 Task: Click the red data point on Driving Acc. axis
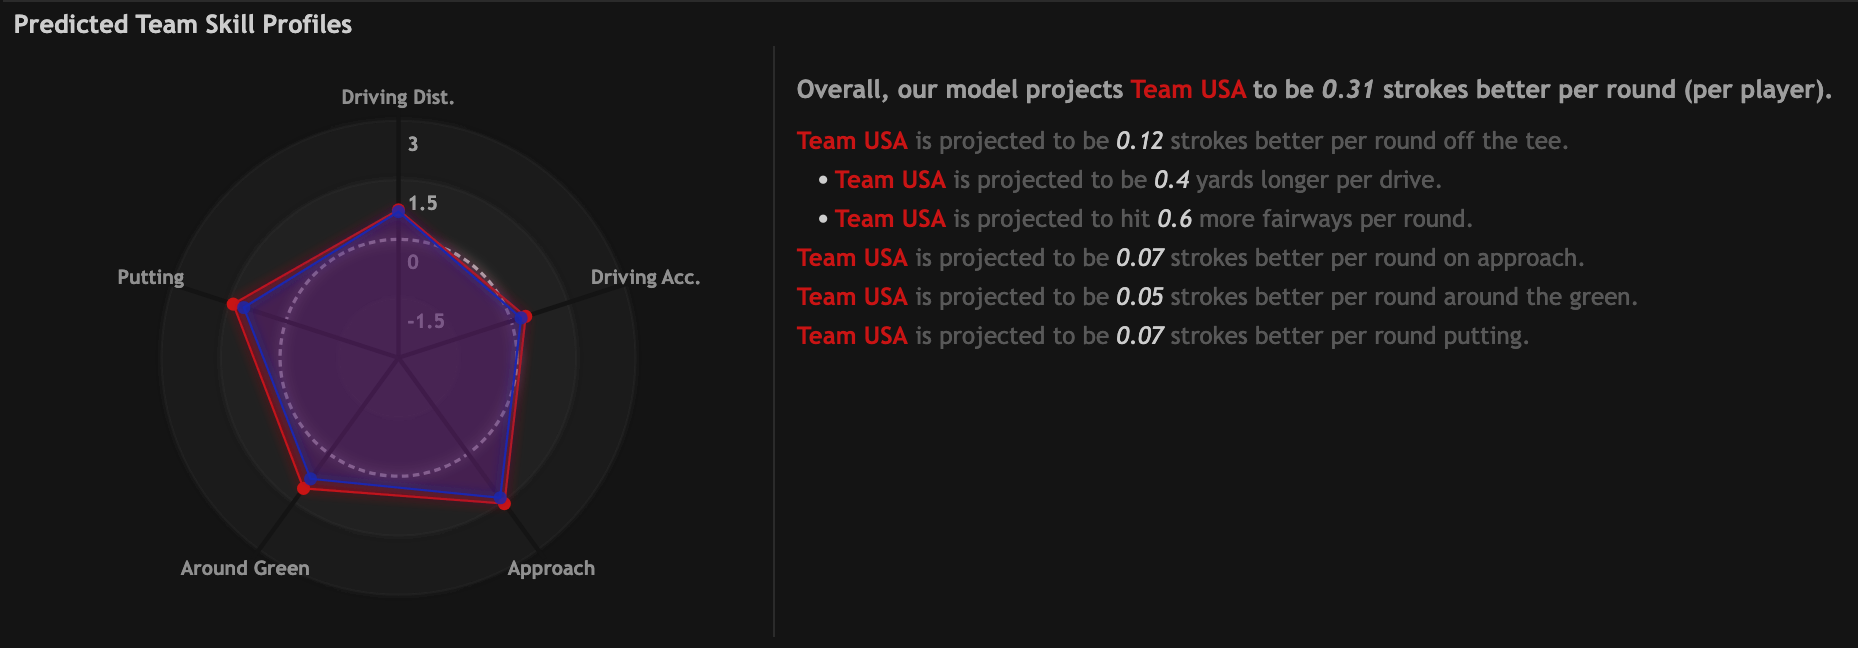pyautogui.click(x=527, y=316)
